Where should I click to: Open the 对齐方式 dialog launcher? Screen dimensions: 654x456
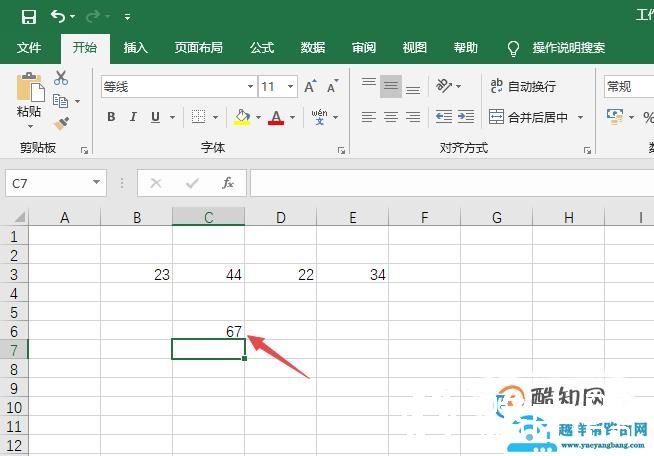588,151
